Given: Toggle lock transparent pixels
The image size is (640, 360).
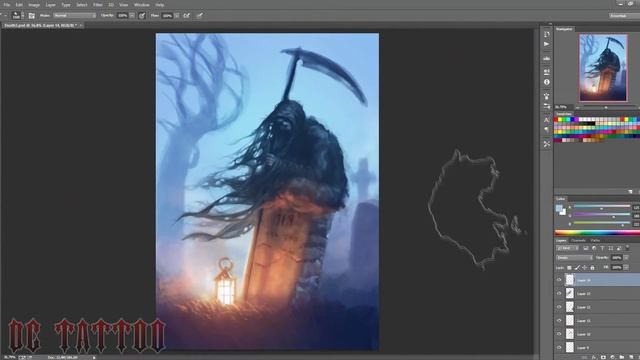Looking at the screenshot, I should click(x=569, y=268).
